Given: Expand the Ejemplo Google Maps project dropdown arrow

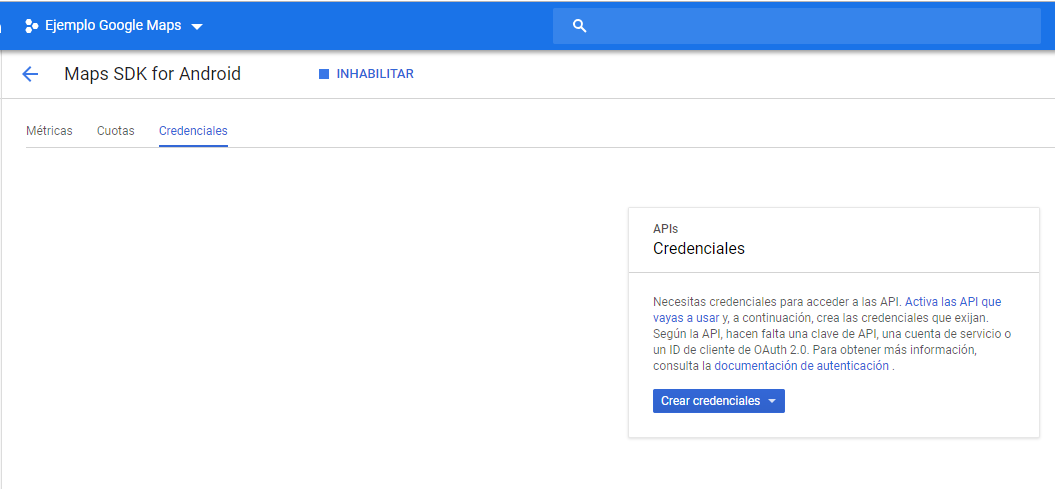Looking at the screenshot, I should (x=197, y=27).
